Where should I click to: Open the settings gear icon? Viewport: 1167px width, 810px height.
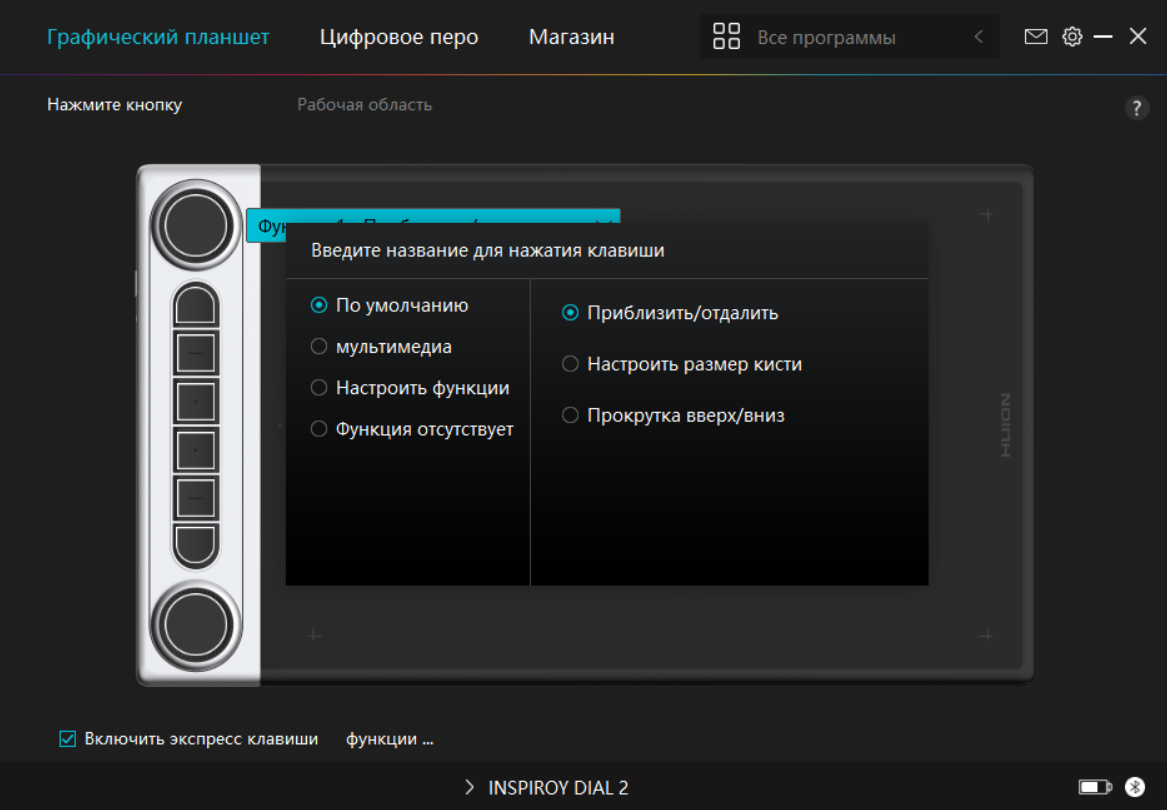pos(1072,37)
